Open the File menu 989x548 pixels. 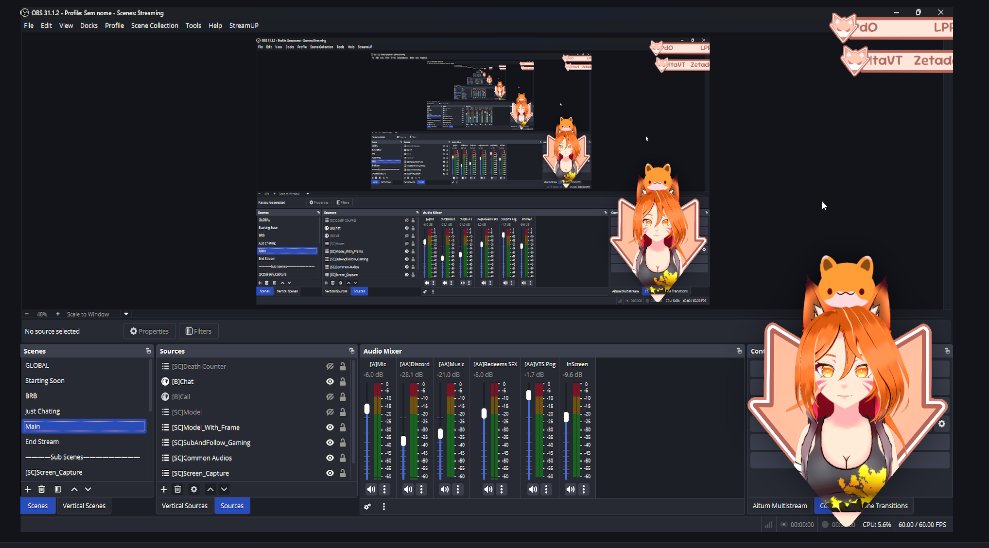pyautogui.click(x=28, y=26)
